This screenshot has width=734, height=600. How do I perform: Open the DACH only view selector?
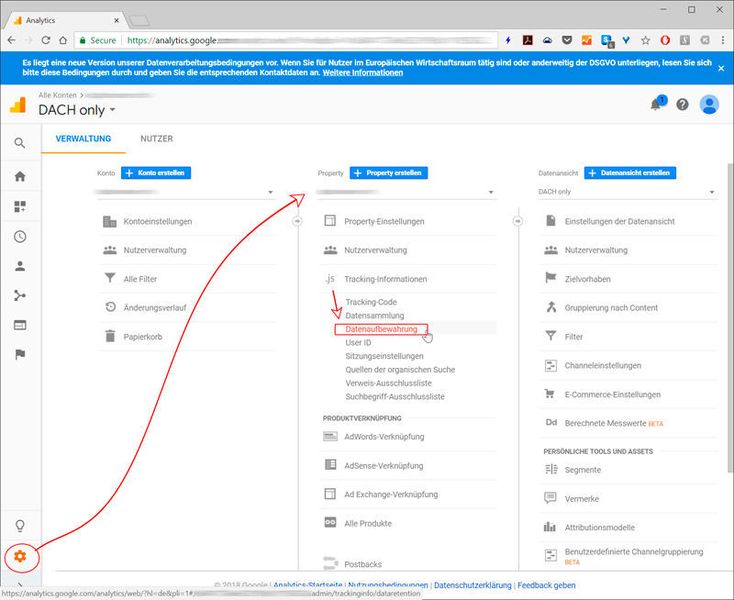76,110
